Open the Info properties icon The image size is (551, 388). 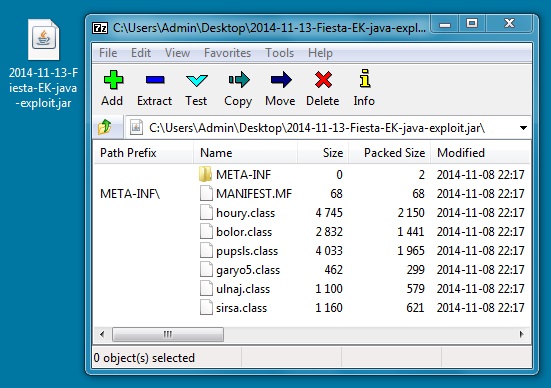coord(364,78)
